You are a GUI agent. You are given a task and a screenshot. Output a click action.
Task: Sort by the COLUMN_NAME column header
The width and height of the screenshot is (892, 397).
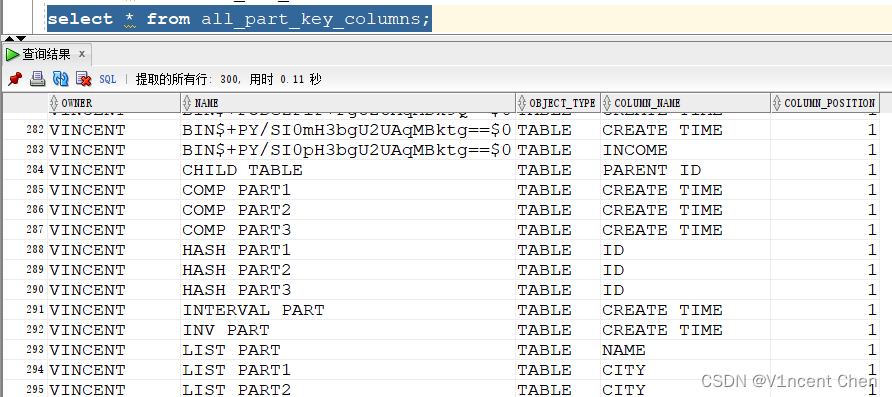685,103
